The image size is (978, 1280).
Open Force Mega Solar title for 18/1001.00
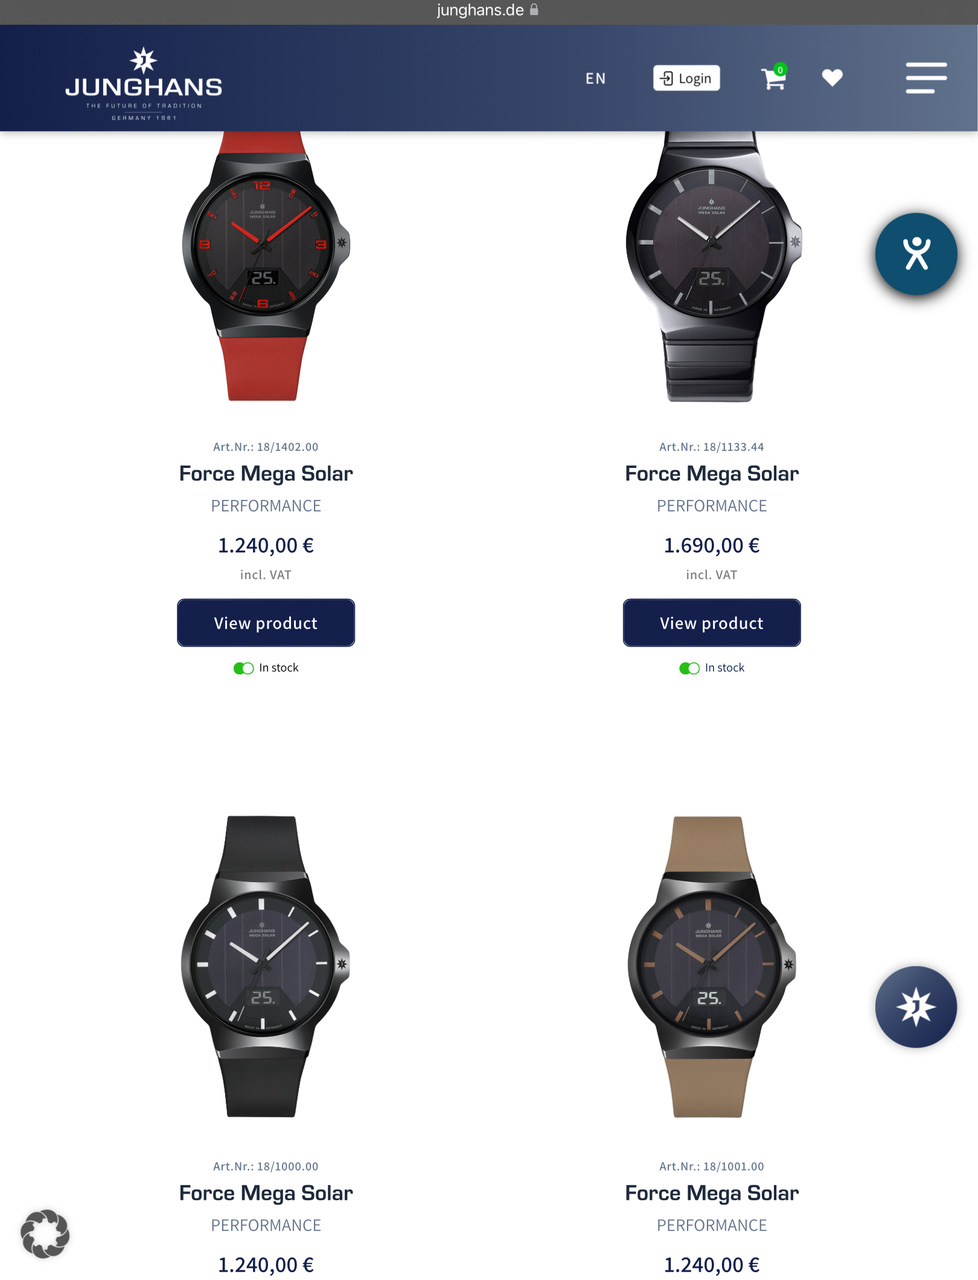(712, 1193)
